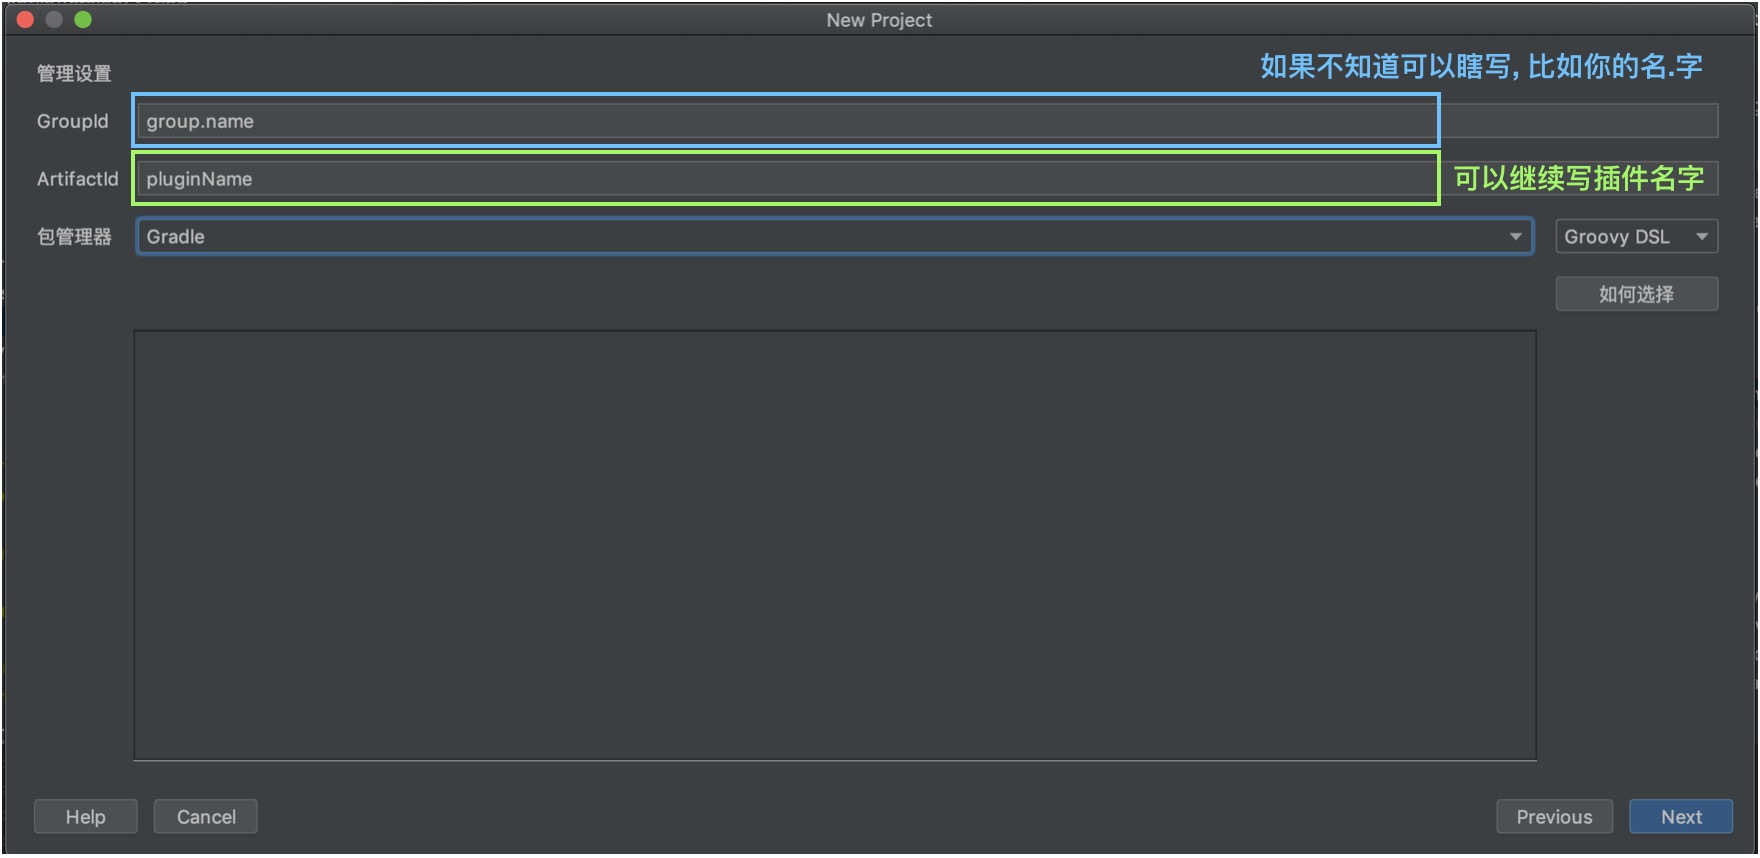
Task: Click the green maximize window button
Action: (x=83, y=20)
